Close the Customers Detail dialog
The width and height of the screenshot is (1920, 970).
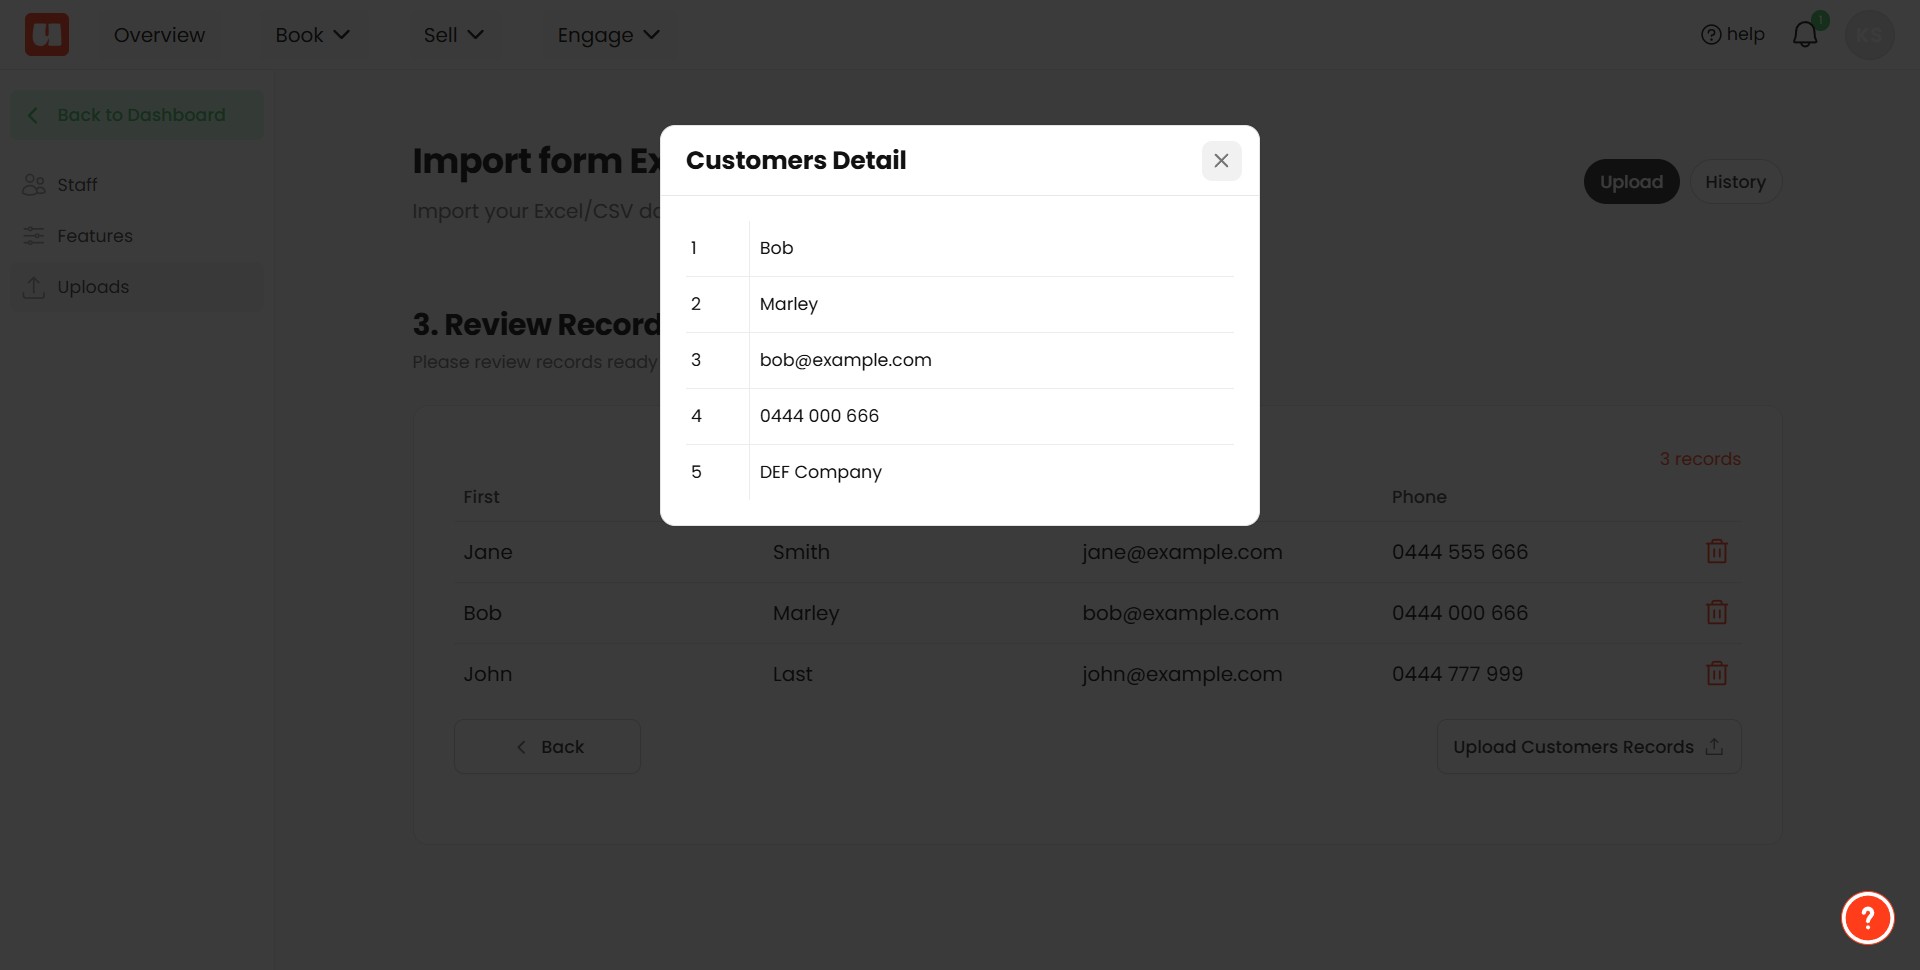[x=1221, y=160]
